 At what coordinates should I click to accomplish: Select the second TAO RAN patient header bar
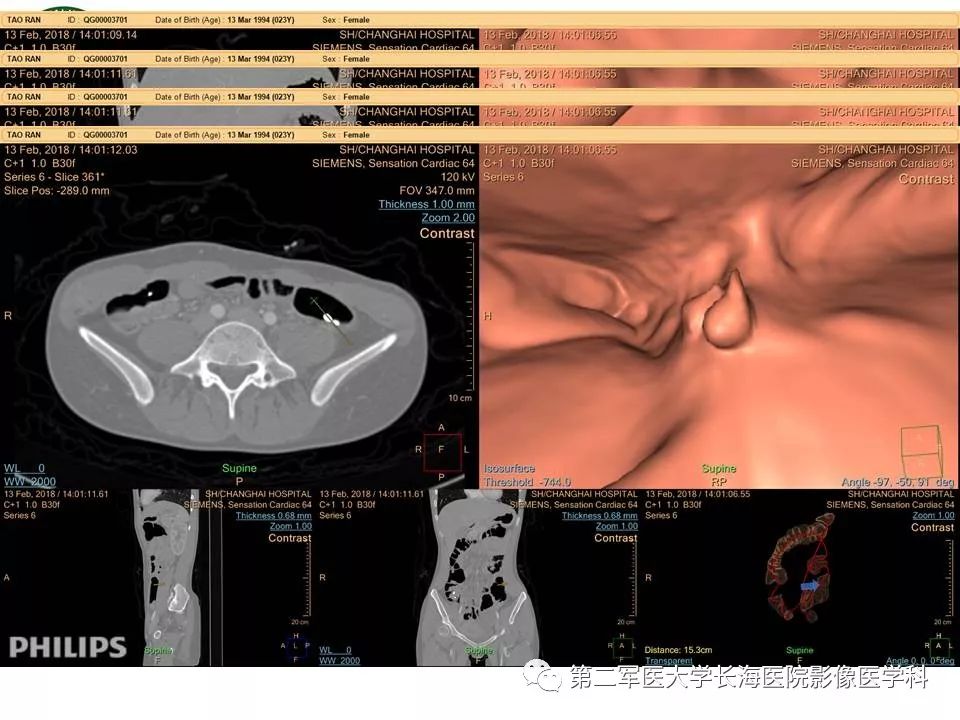[480, 59]
